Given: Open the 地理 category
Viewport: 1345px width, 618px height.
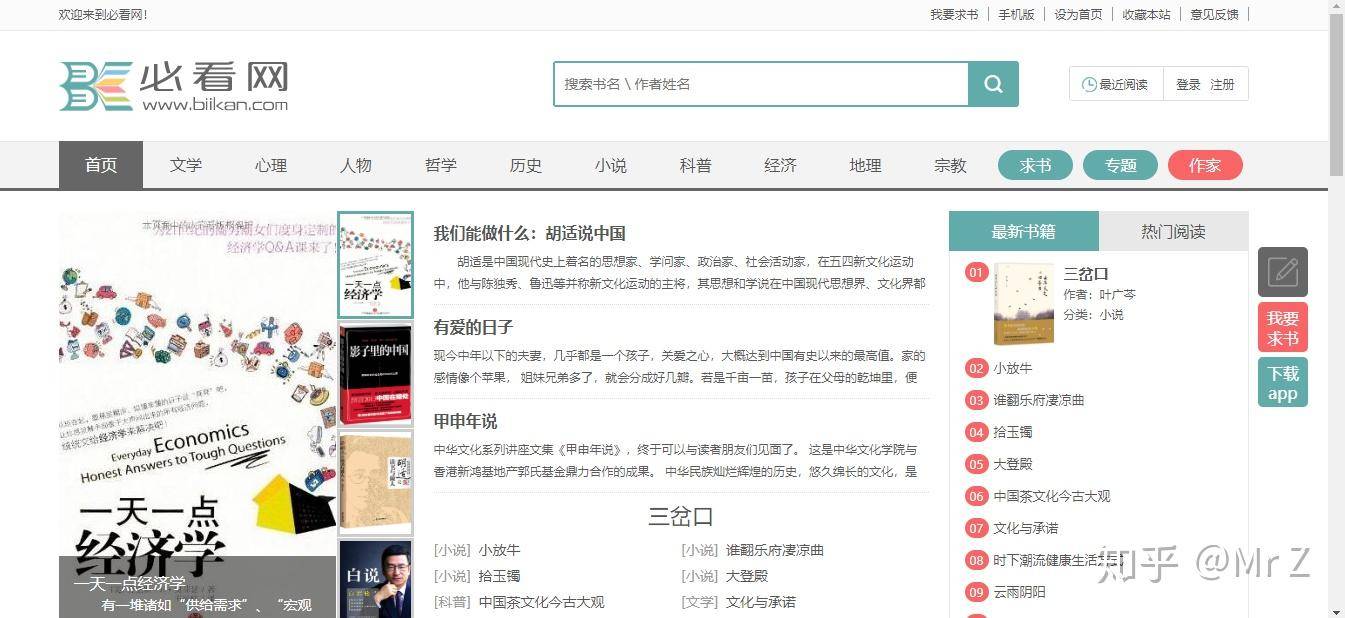Looking at the screenshot, I should coord(866,165).
